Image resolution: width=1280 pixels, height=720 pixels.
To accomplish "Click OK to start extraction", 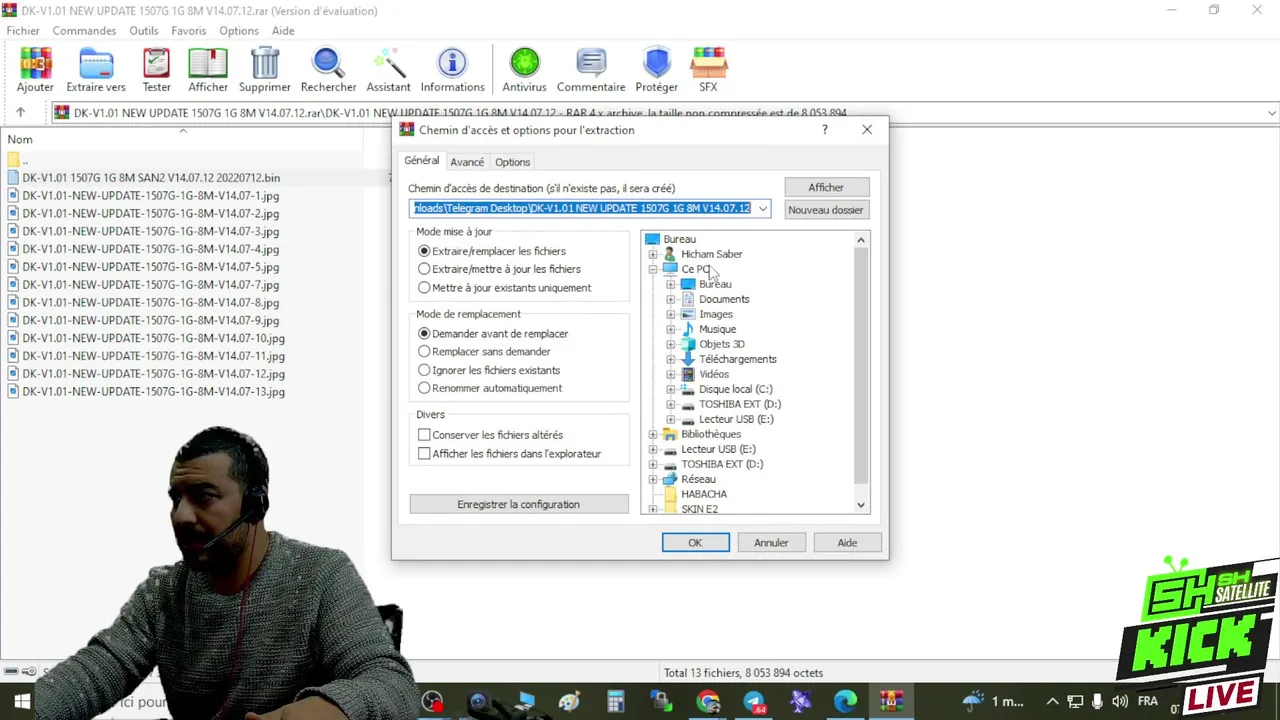I will click(x=695, y=543).
